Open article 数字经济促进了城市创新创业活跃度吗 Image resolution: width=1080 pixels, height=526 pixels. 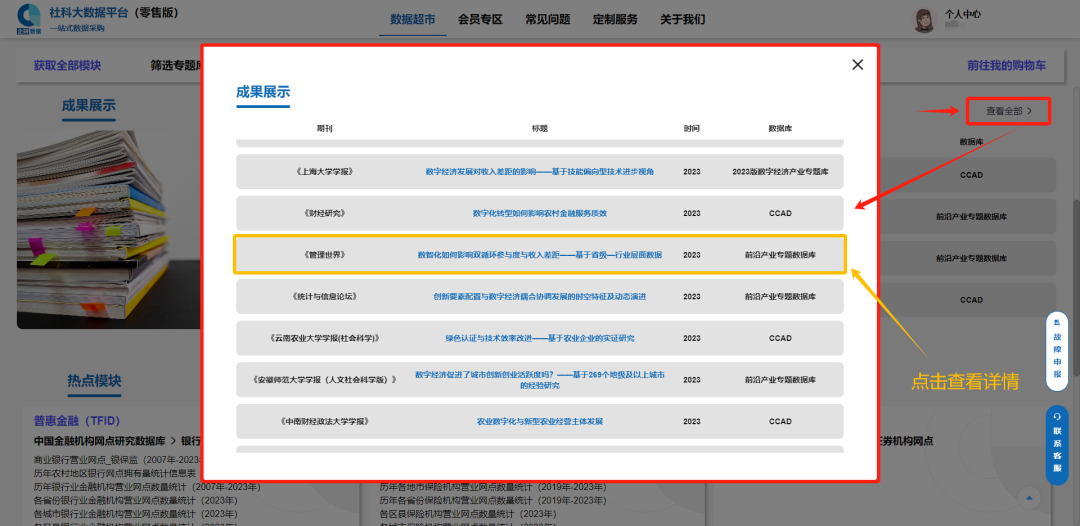[539, 380]
